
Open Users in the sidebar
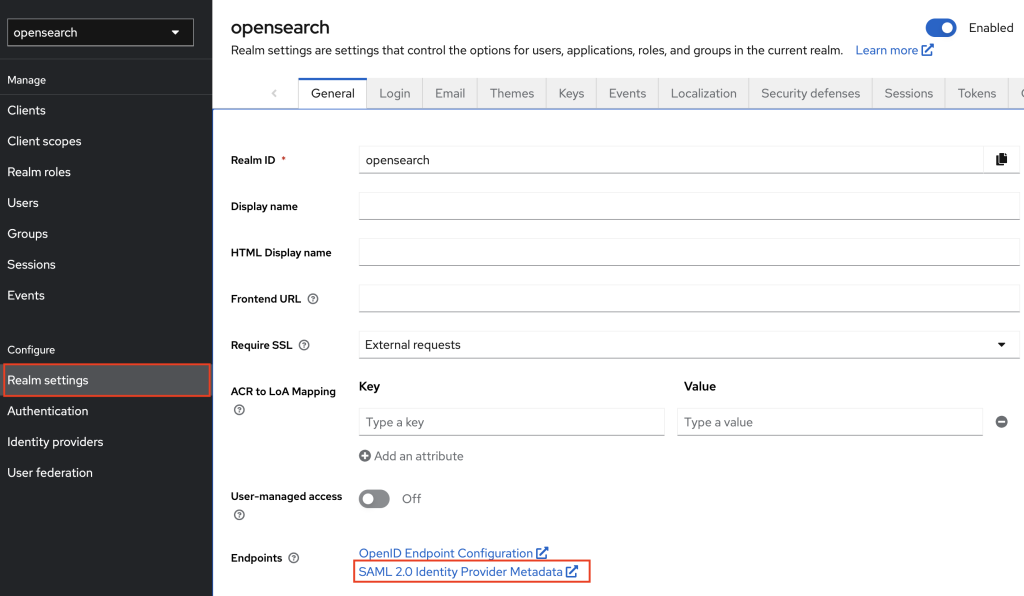click(106, 203)
